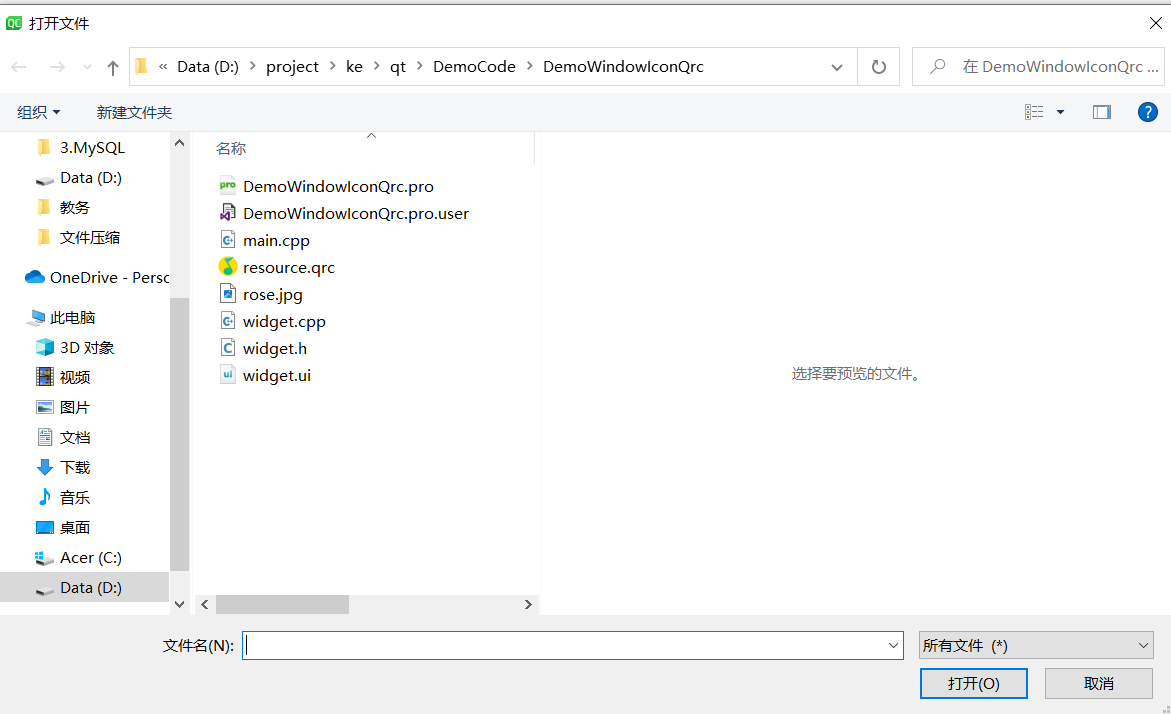This screenshot has height=714, width=1171.
Task: Select widget.h file
Action: (x=274, y=348)
